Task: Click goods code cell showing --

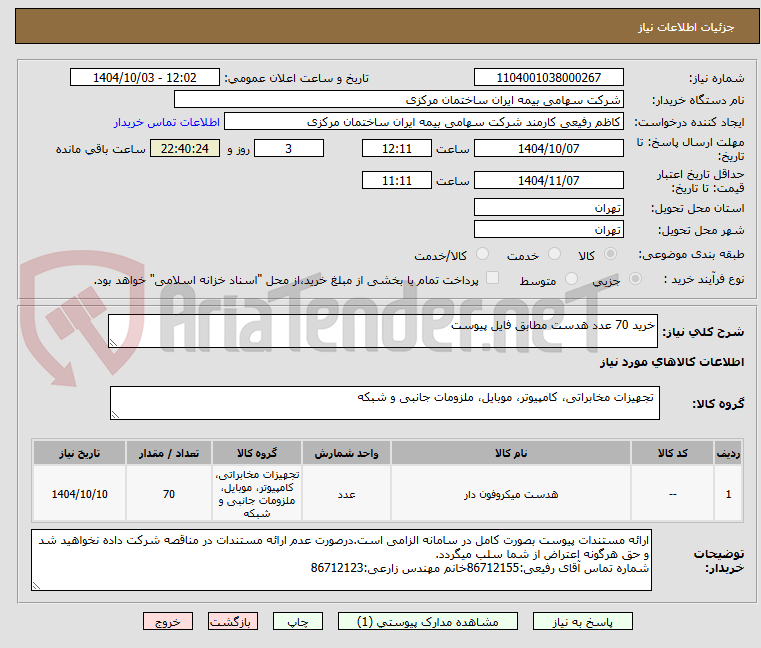Action: (x=673, y=494)
